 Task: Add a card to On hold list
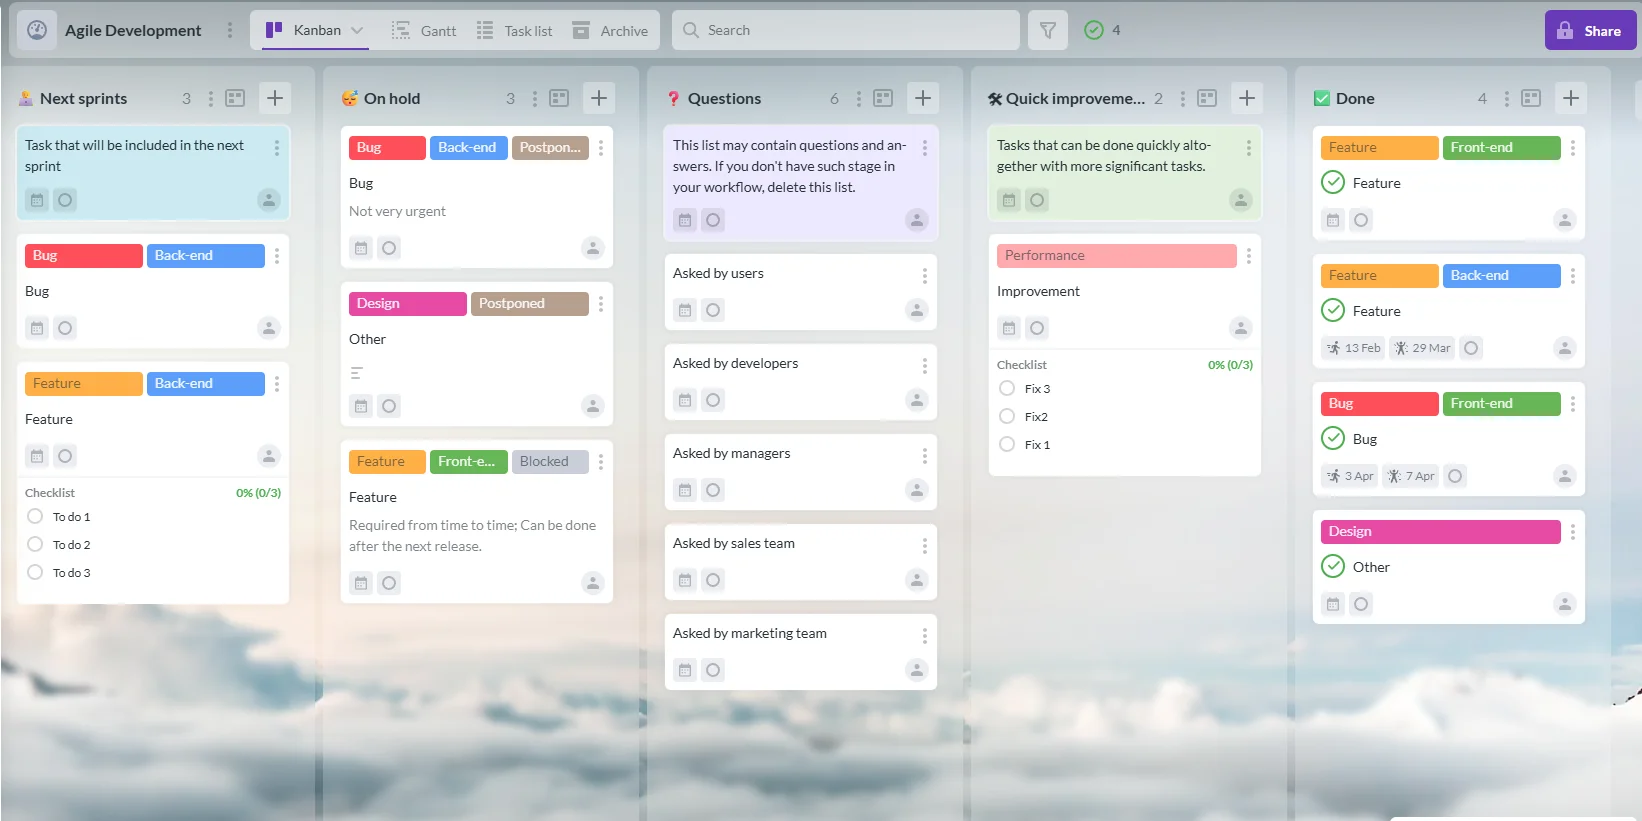pyautogui.click(x=599, y=98)
